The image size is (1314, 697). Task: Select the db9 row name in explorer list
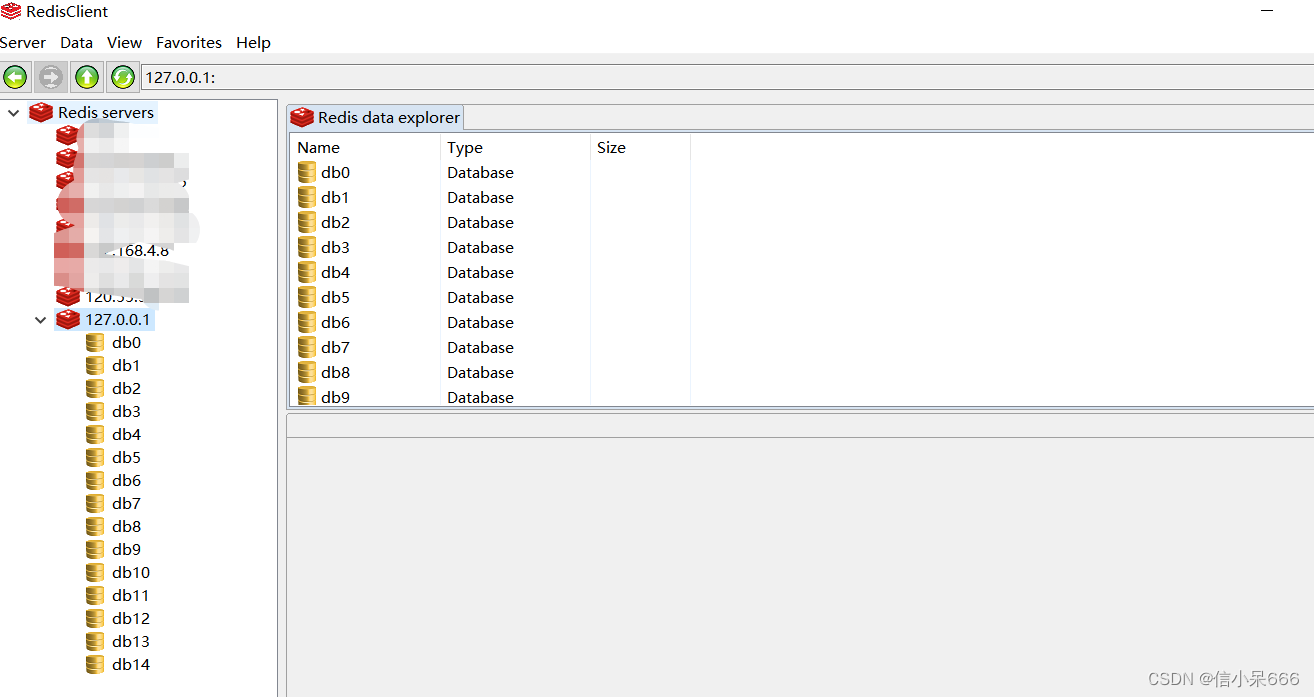click(335, 397)
